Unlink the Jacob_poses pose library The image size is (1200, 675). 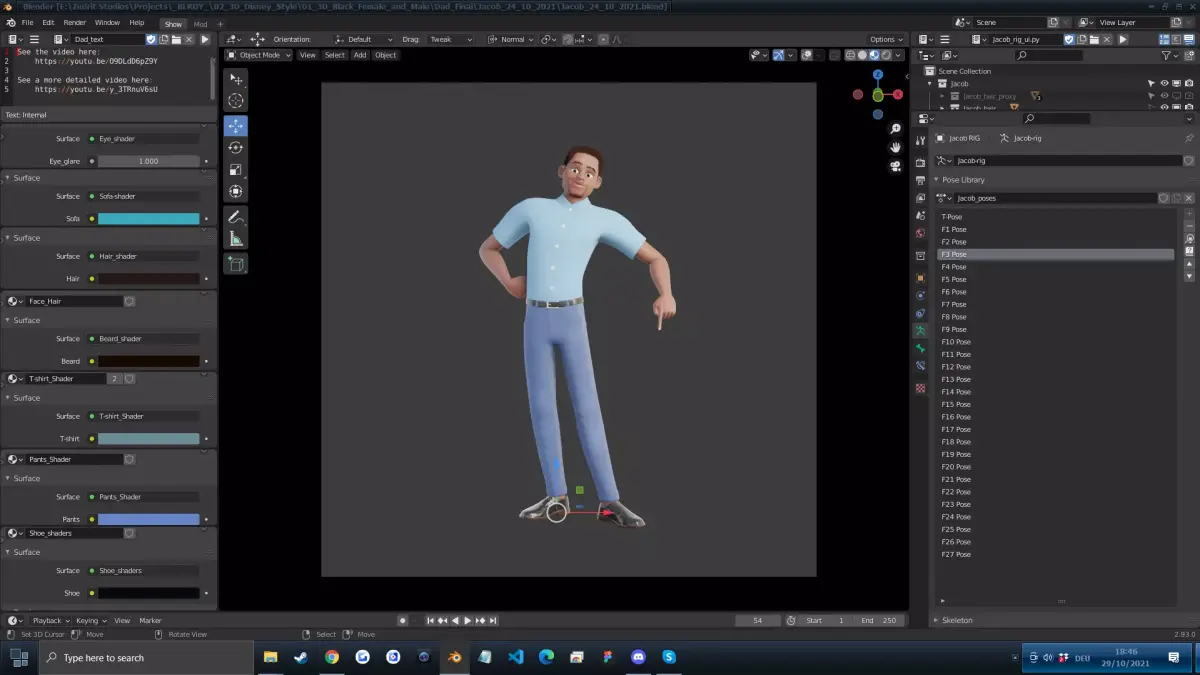(1189, 198)
